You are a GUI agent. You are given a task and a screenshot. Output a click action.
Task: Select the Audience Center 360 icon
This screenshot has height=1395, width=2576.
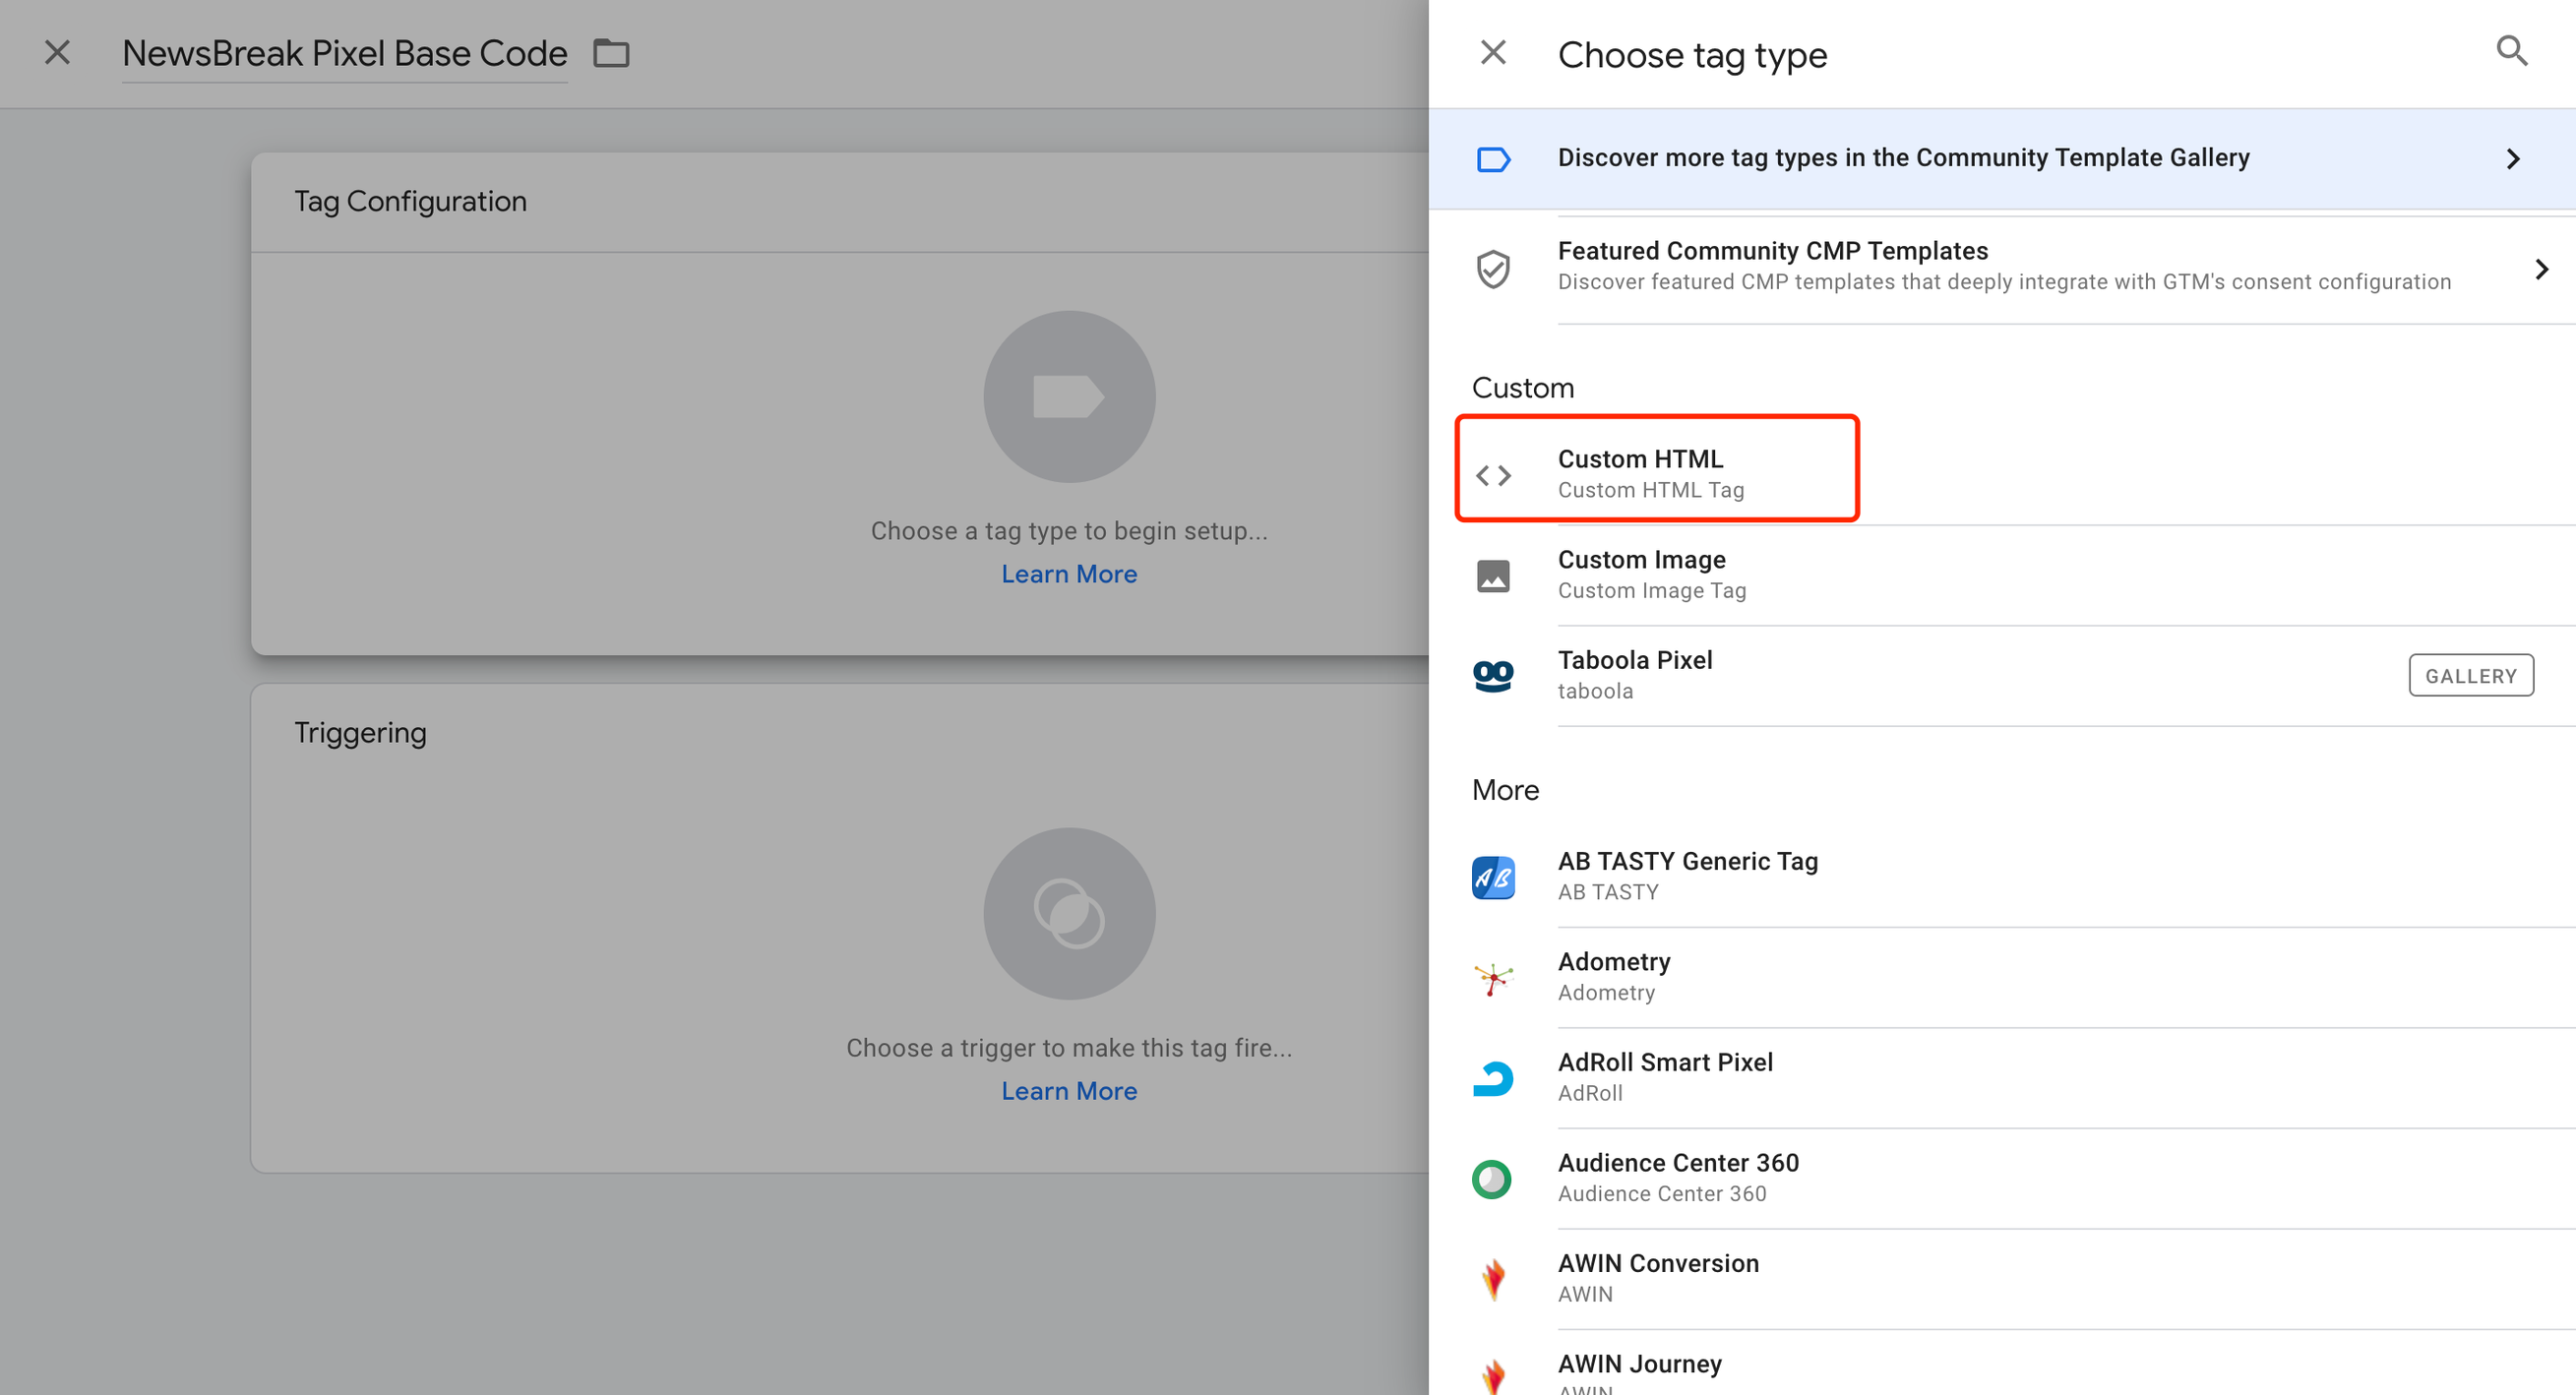click(1492, 1179)
